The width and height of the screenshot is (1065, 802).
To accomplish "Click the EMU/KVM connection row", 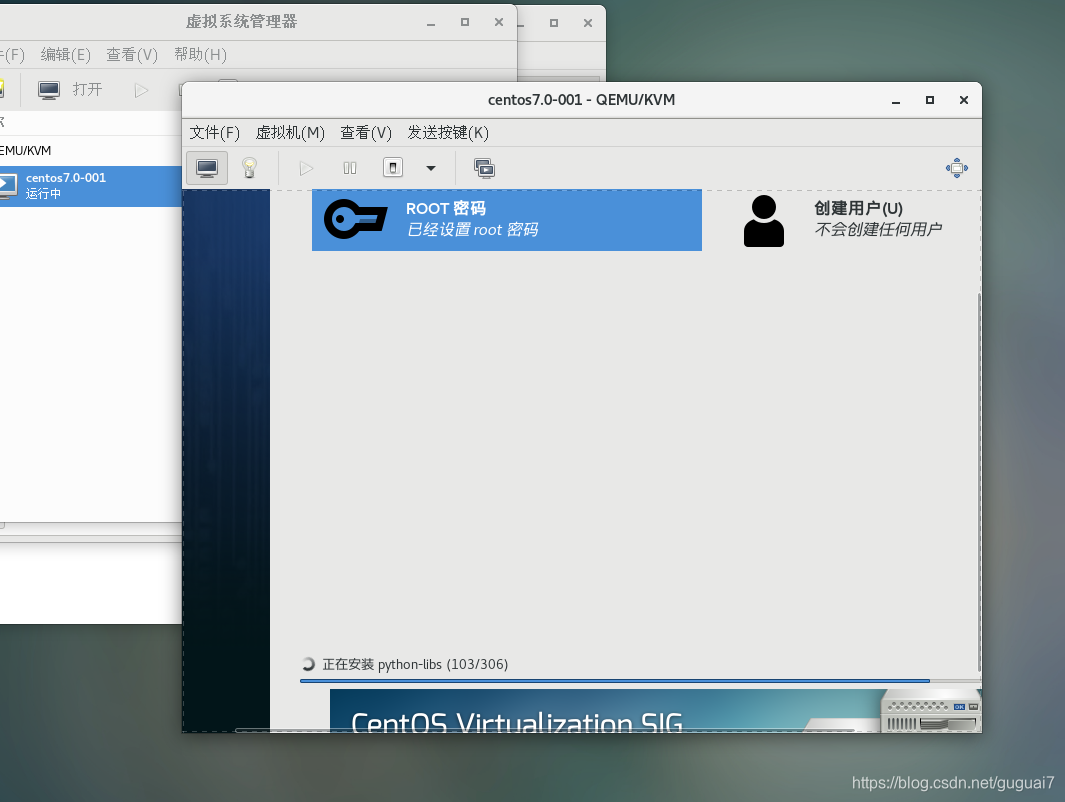I will pyautogui.click(x=91, y=150).
